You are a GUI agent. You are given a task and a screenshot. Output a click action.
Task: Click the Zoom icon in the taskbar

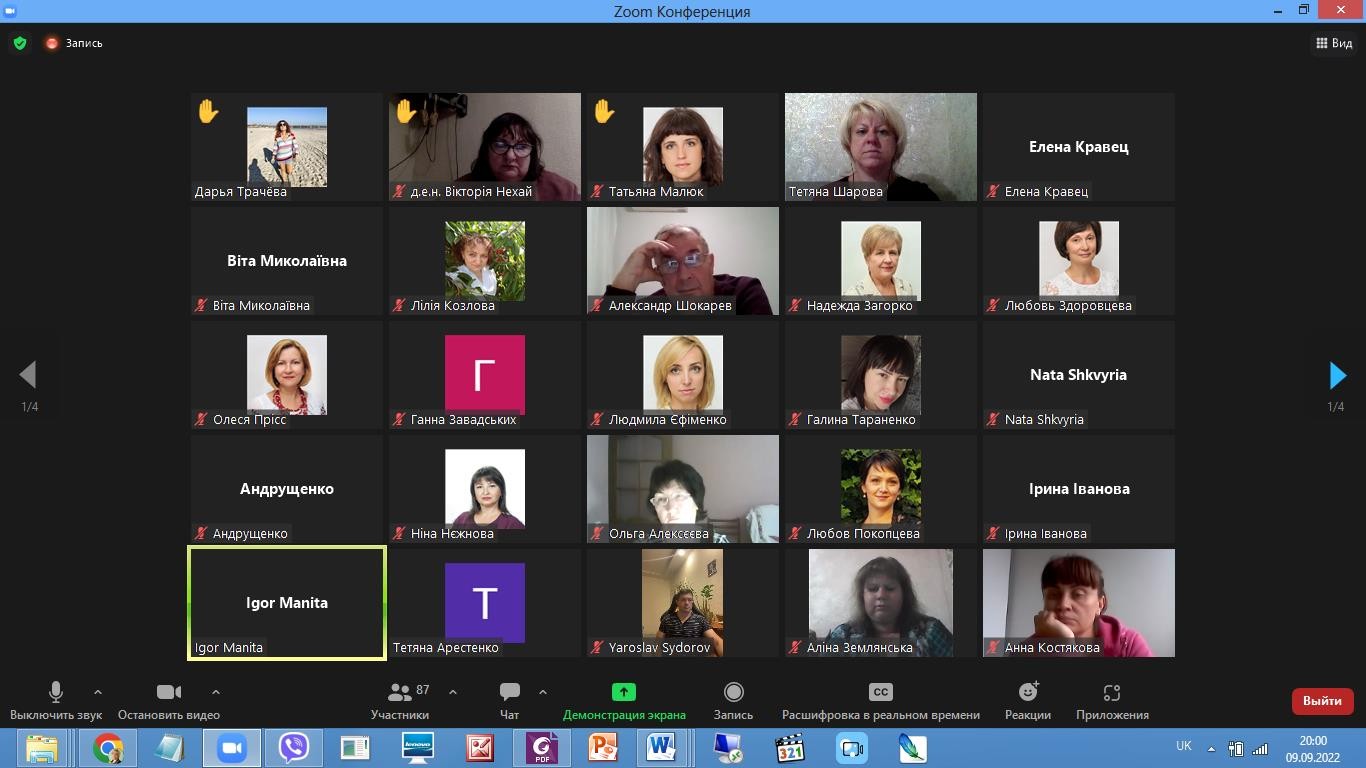pyautogui.click(x=232, y=748)
